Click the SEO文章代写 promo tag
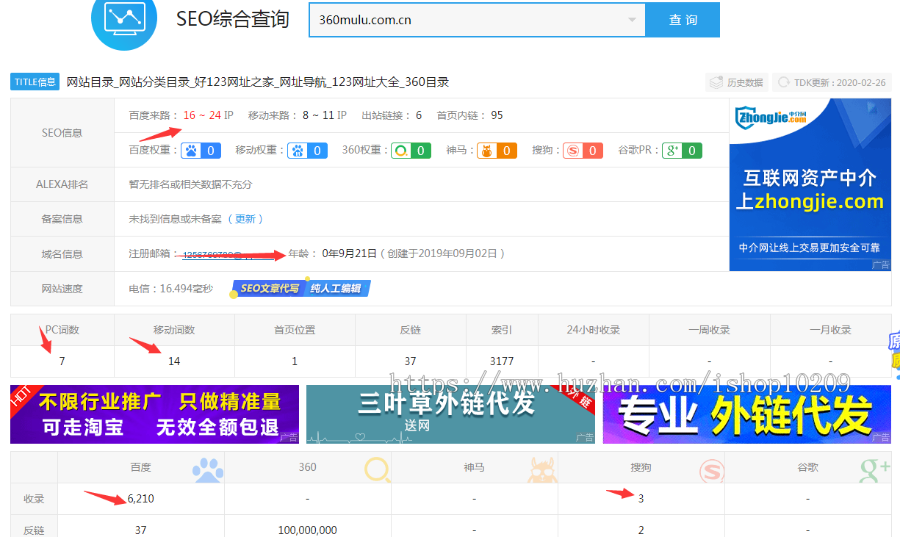The image size is (900, 537). (x=268, y=289)
